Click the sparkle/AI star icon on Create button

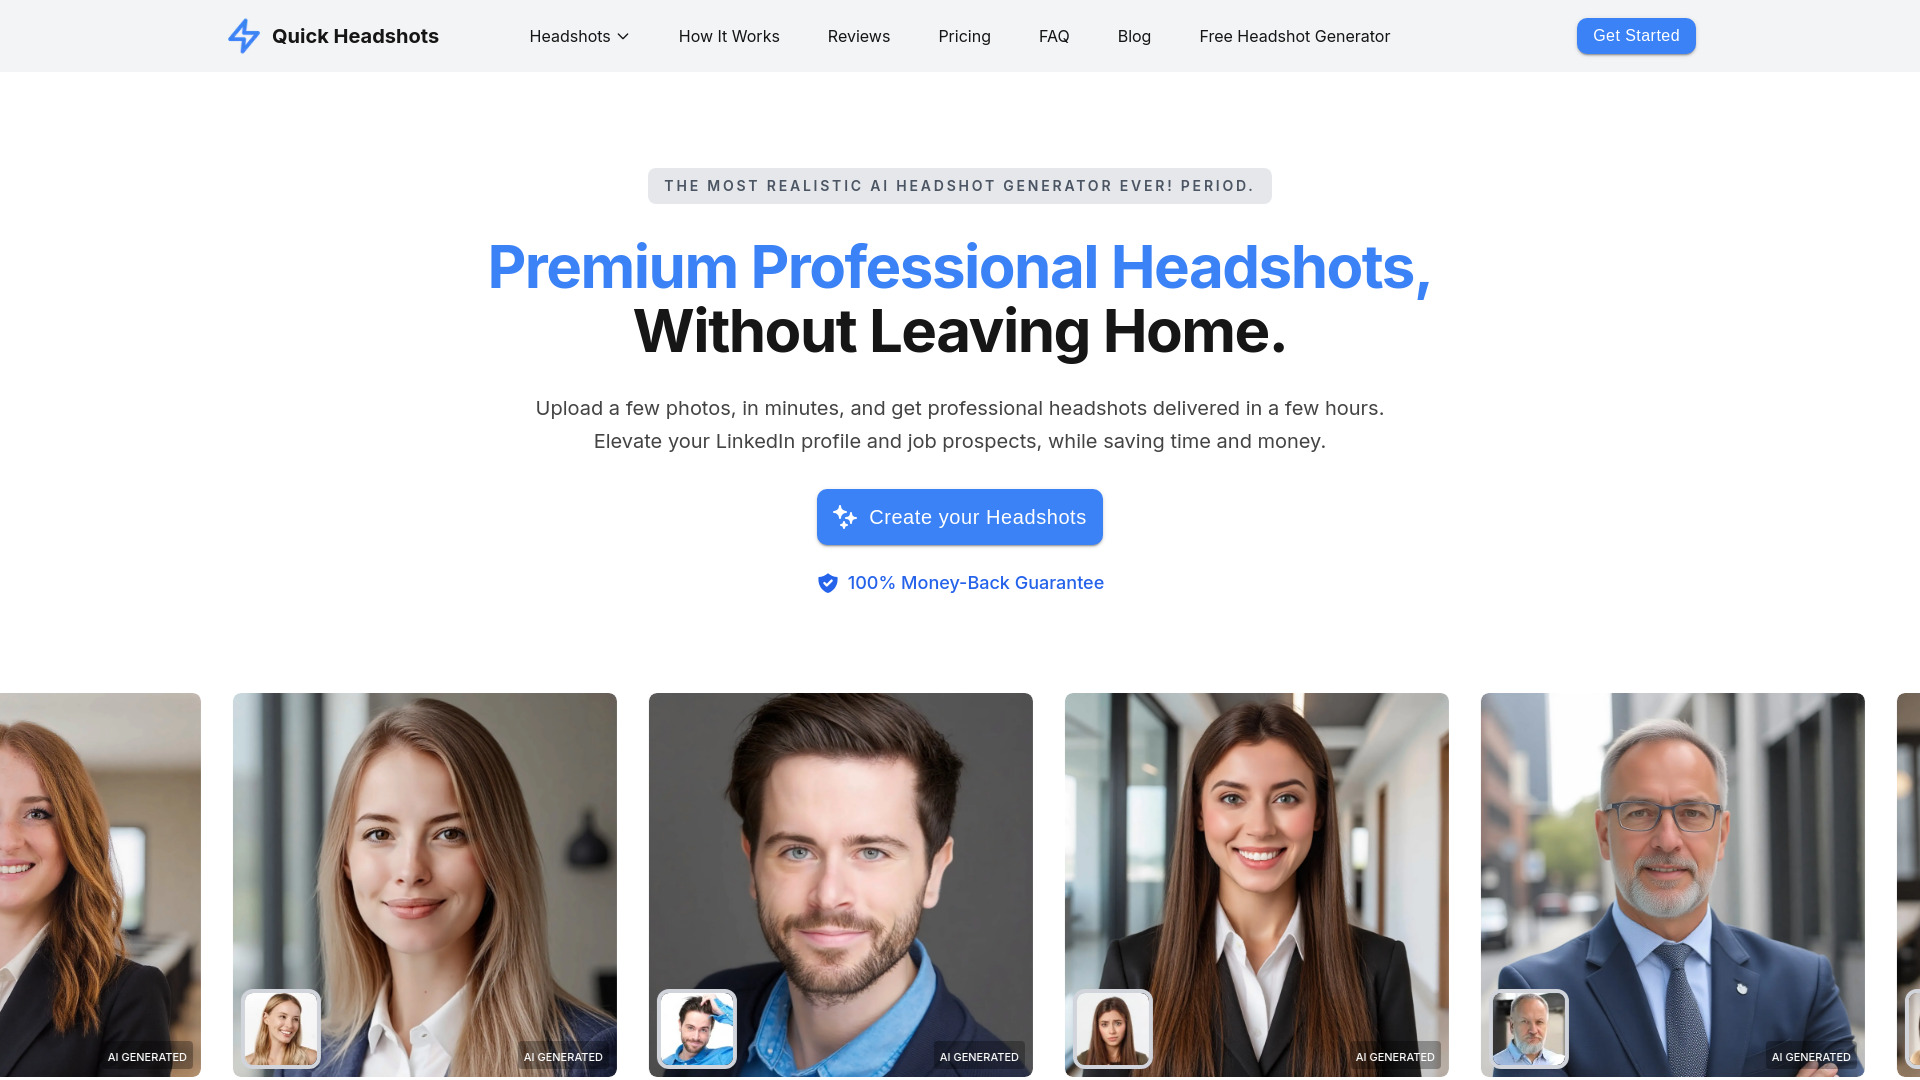844,516
